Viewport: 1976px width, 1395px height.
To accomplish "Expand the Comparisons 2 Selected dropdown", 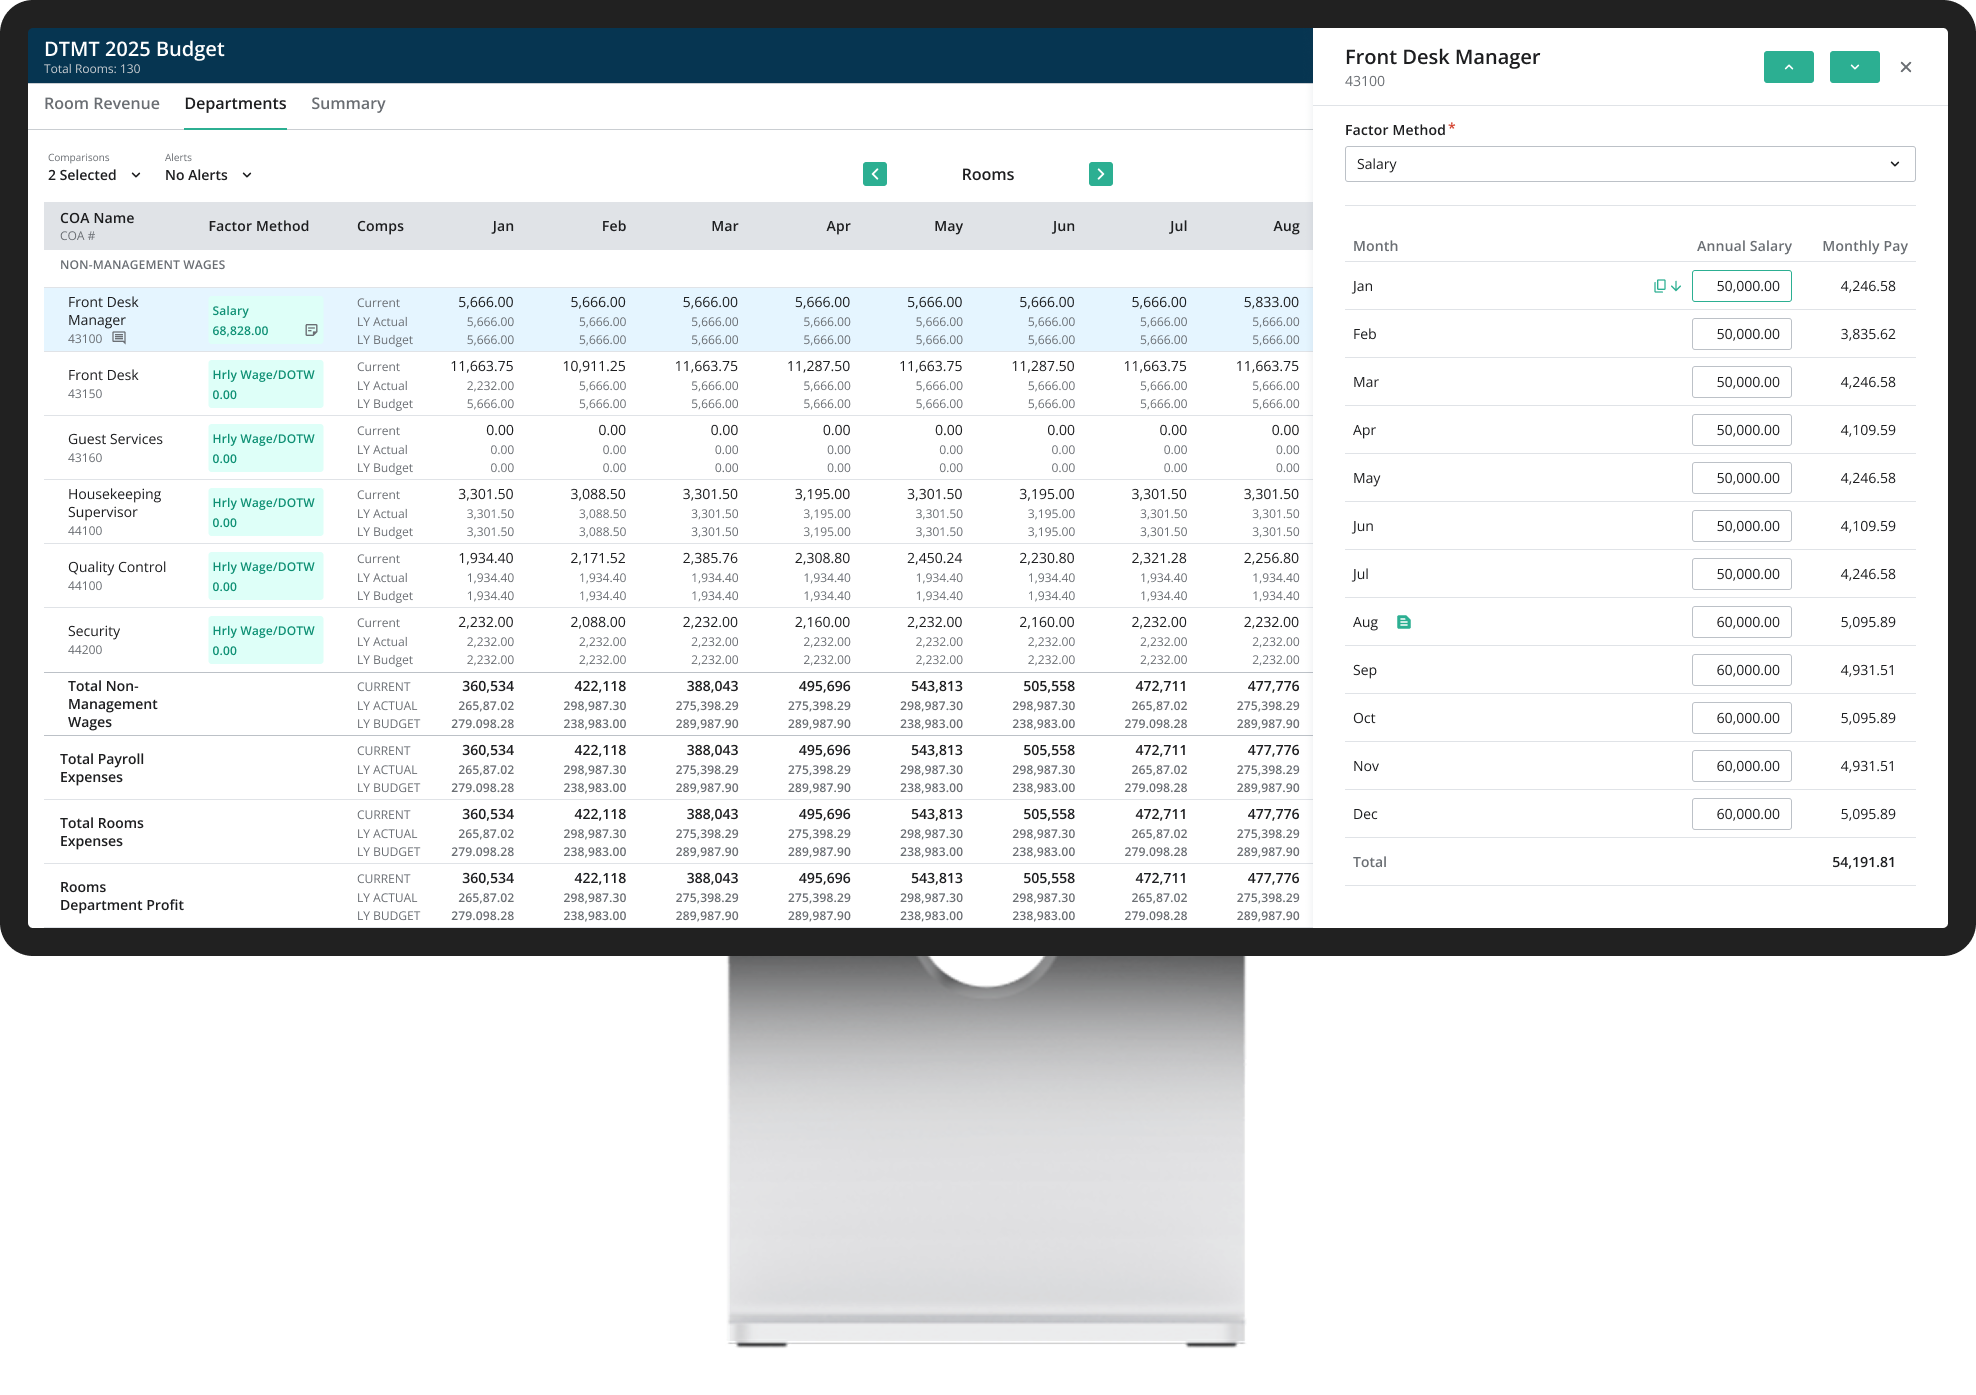I will [x=95, y=175].
